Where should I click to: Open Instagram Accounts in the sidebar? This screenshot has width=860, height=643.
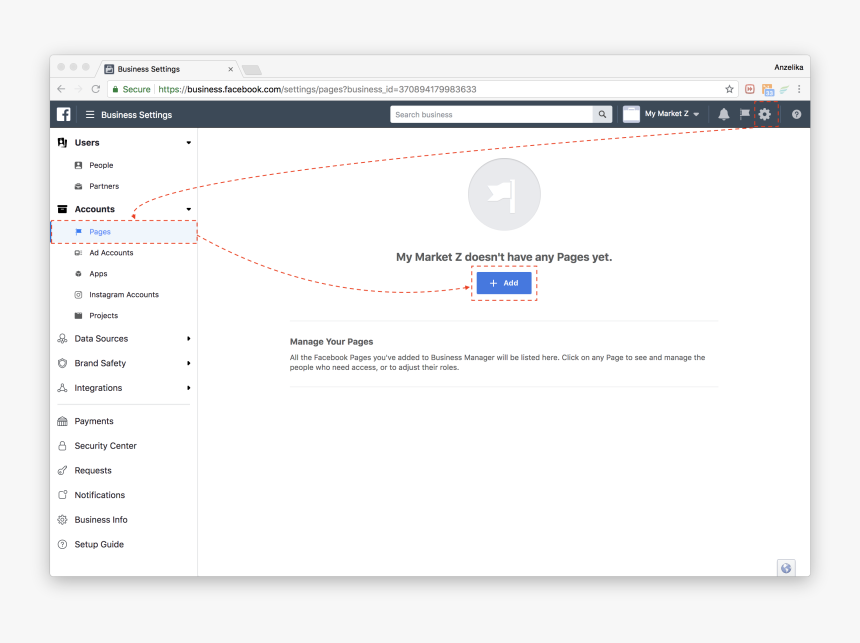click(x=124, y=295)
